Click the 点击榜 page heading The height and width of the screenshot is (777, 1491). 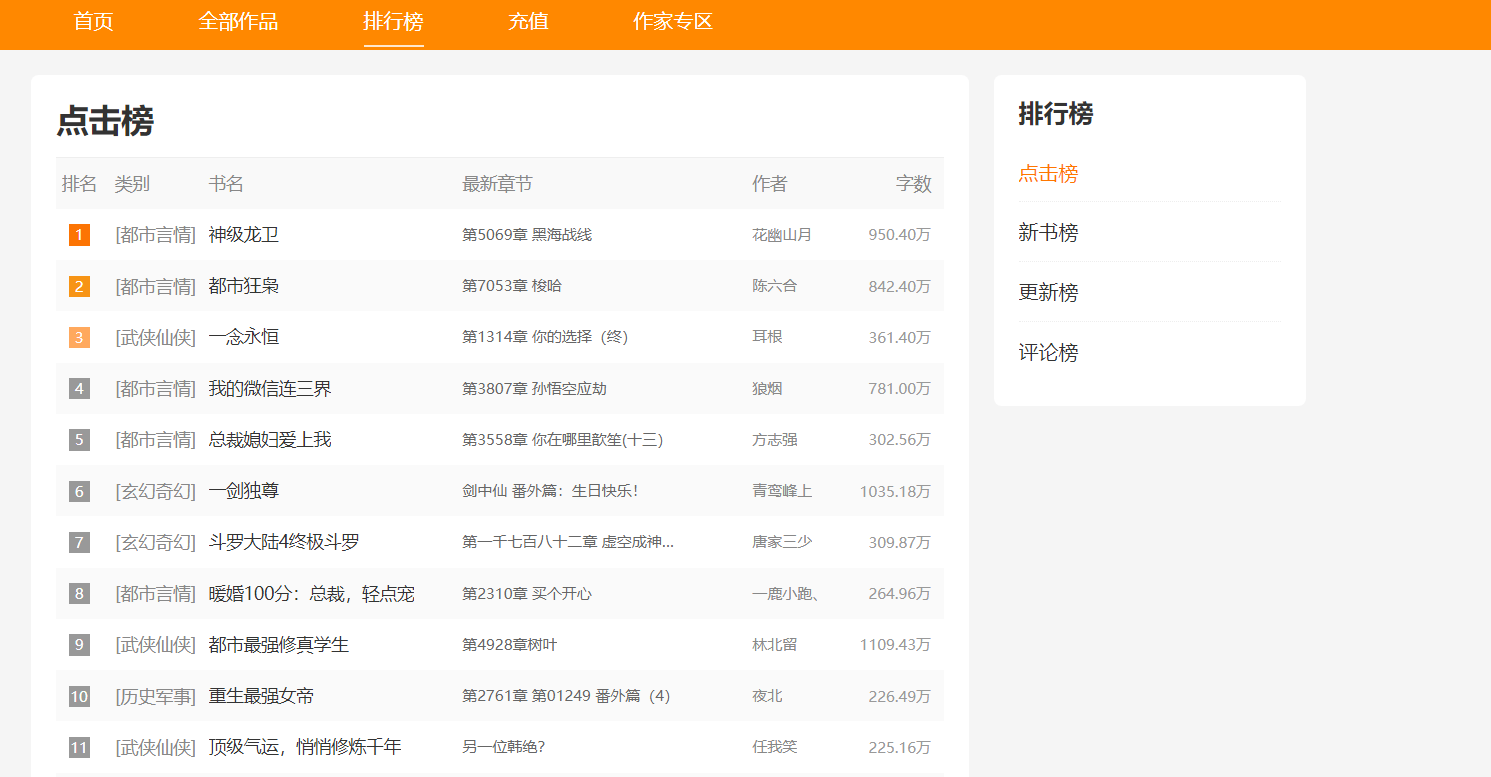pyautogui.click(x=105, y=121)
